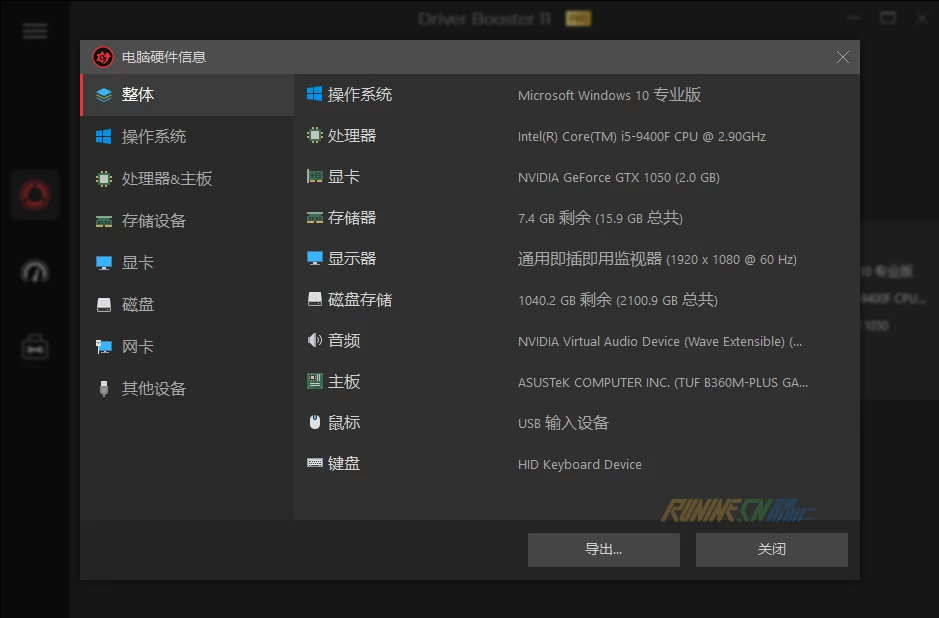The image size is (939, 618).
Task: Click the 处理器&主板 chip icon in sidebar
Action: click(103, 179)
